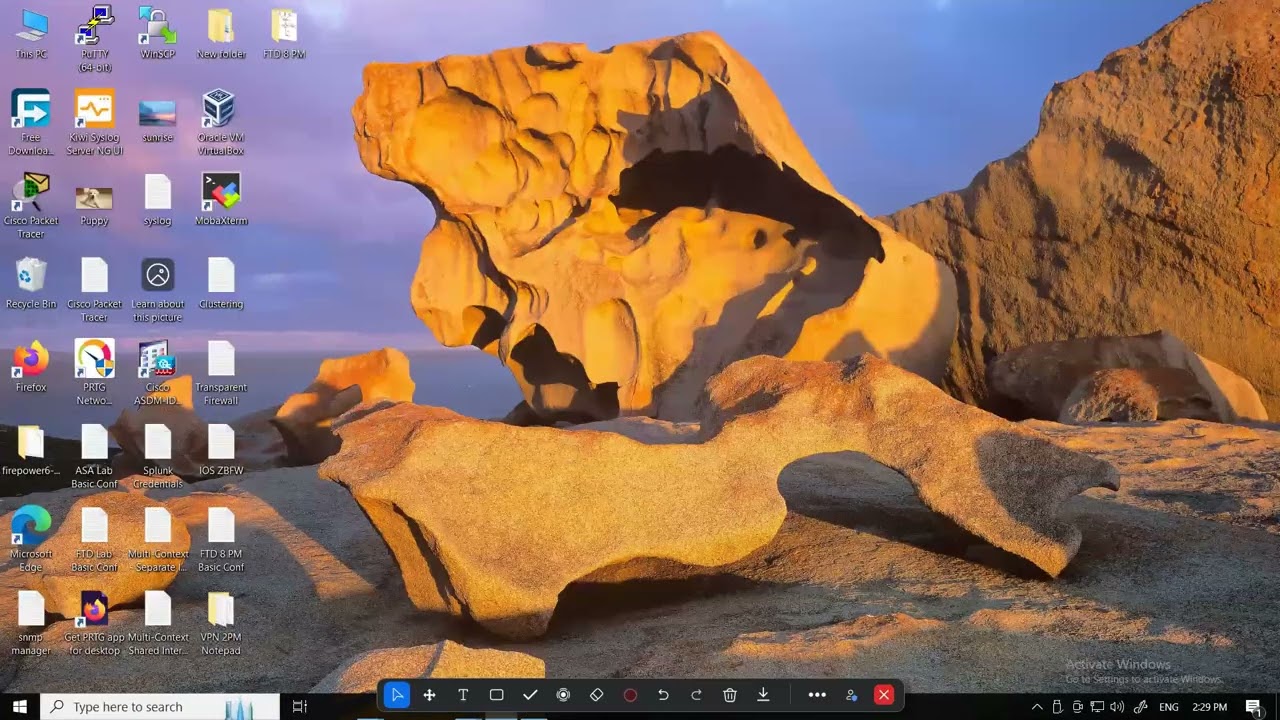Select the Text tool in annotation bar
This screenshot has height=720, width=1280.
(463, 695)
